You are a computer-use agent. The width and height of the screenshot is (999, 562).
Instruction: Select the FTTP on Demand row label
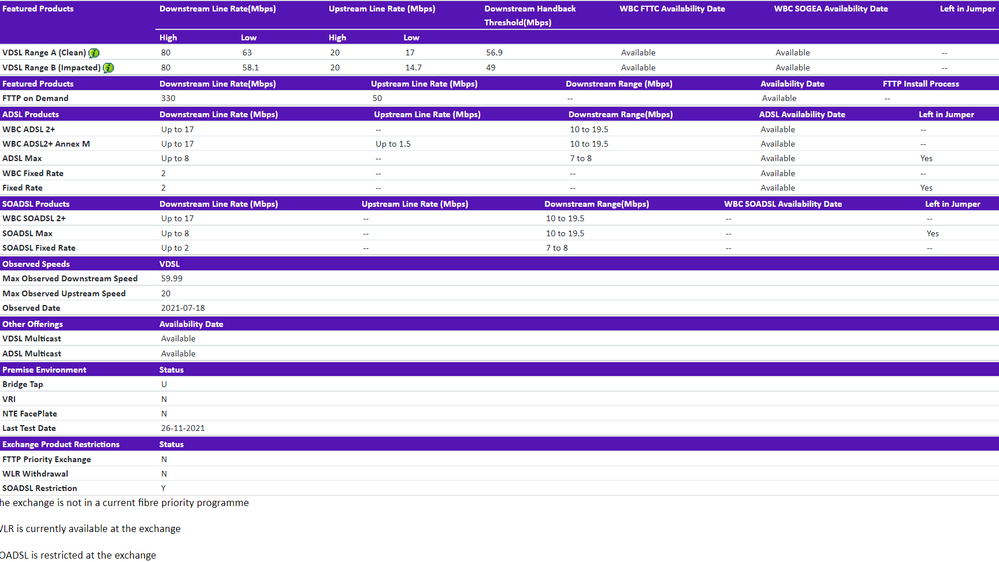pyautogui.click(x=35, y=98)
